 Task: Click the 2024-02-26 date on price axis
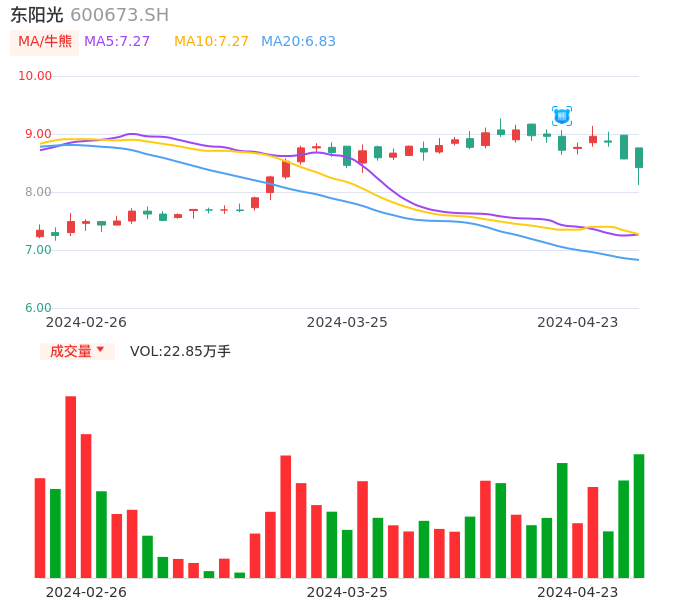(x=86, y=322)
